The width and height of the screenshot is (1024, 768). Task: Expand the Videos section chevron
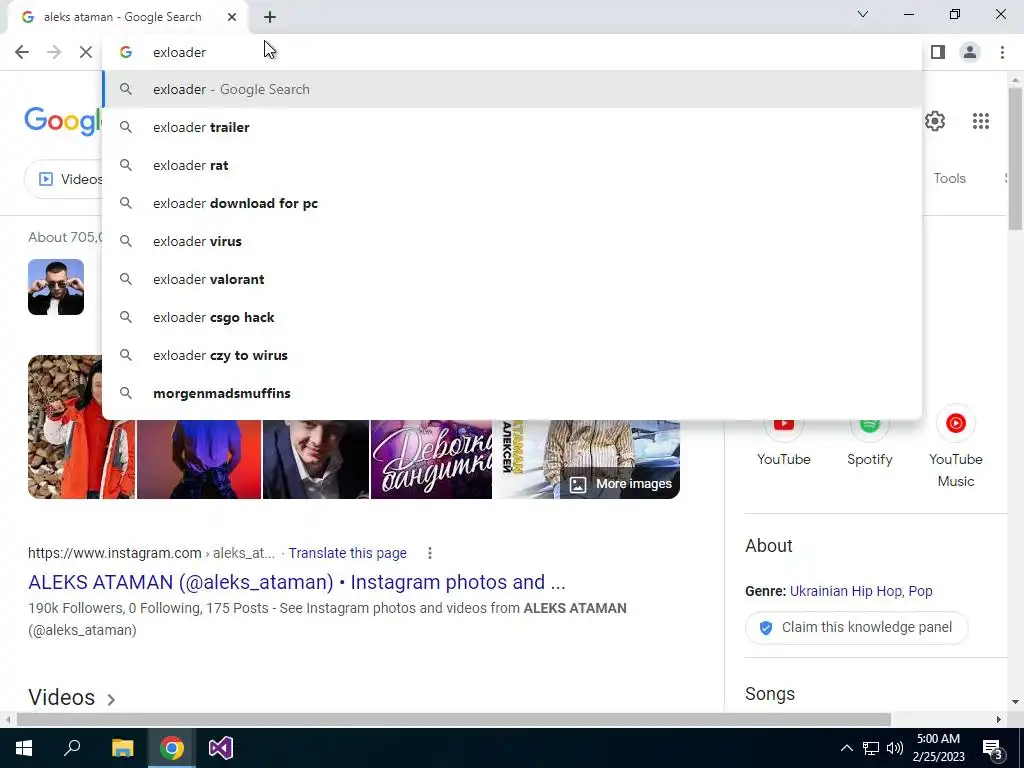click(111, 699)
